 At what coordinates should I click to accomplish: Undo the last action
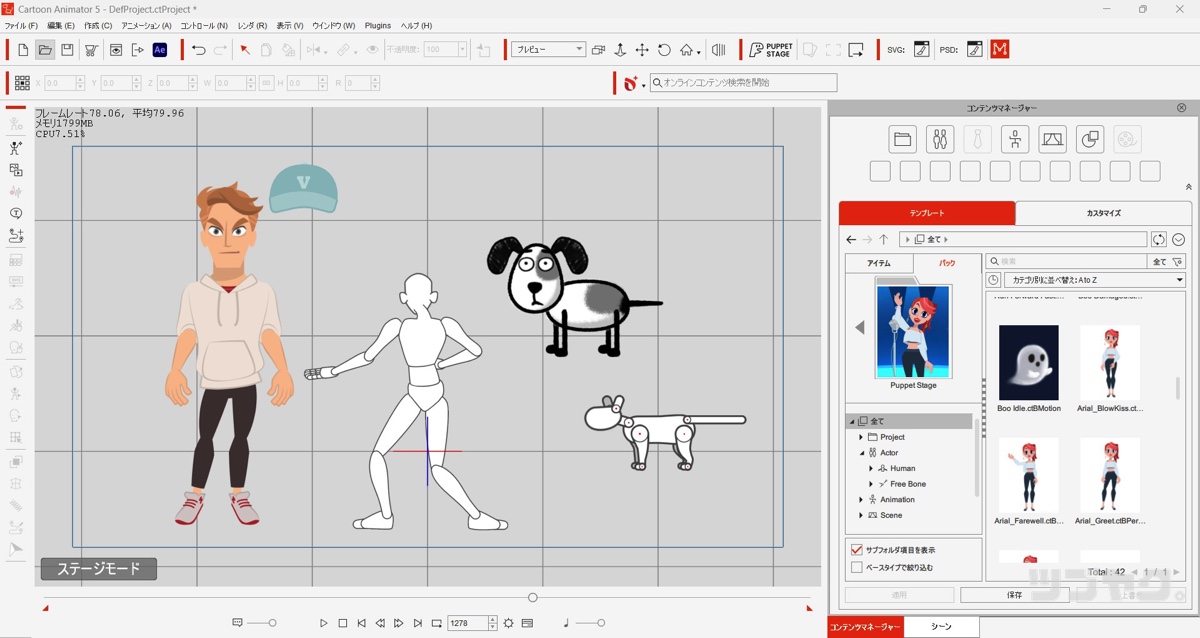click(x=198, y=50)
